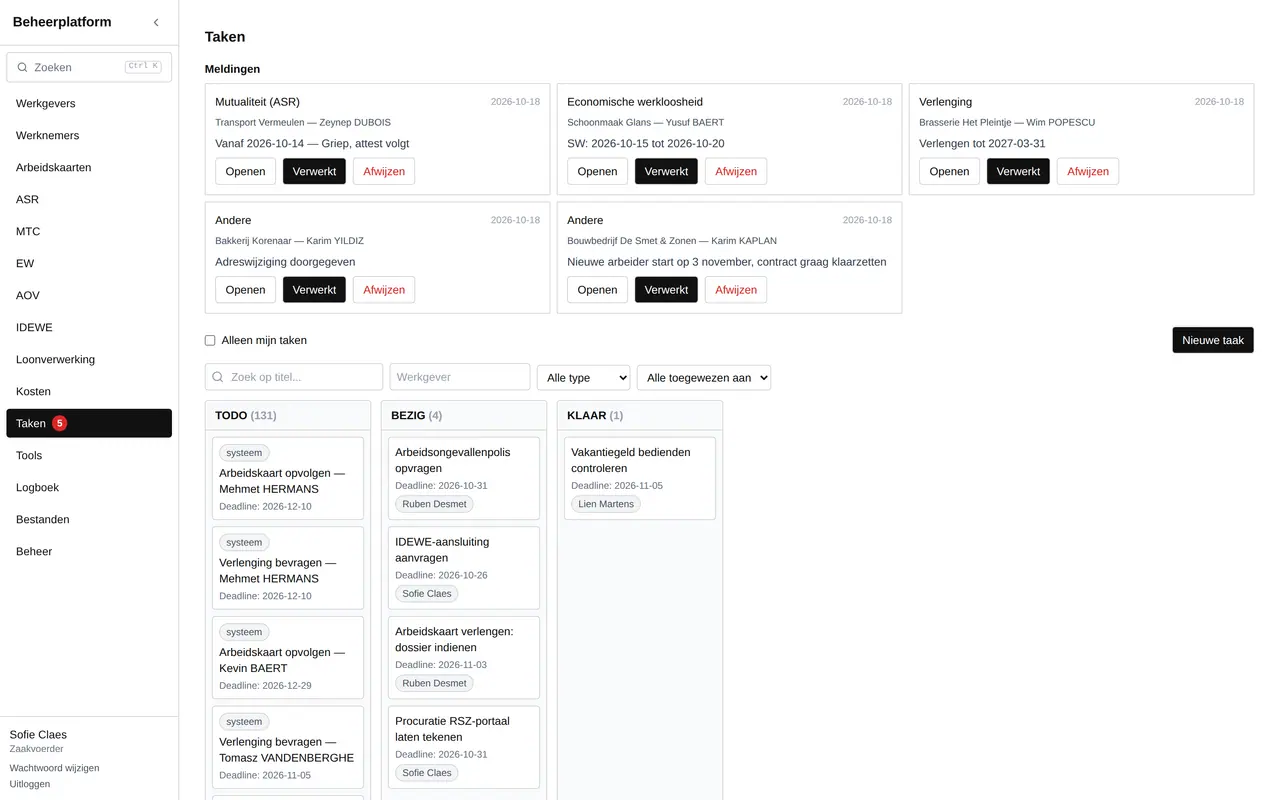Open Kosten in the sidebar
The height and width of the screenshot is (800, 1280).
click(x=89, y=391)
